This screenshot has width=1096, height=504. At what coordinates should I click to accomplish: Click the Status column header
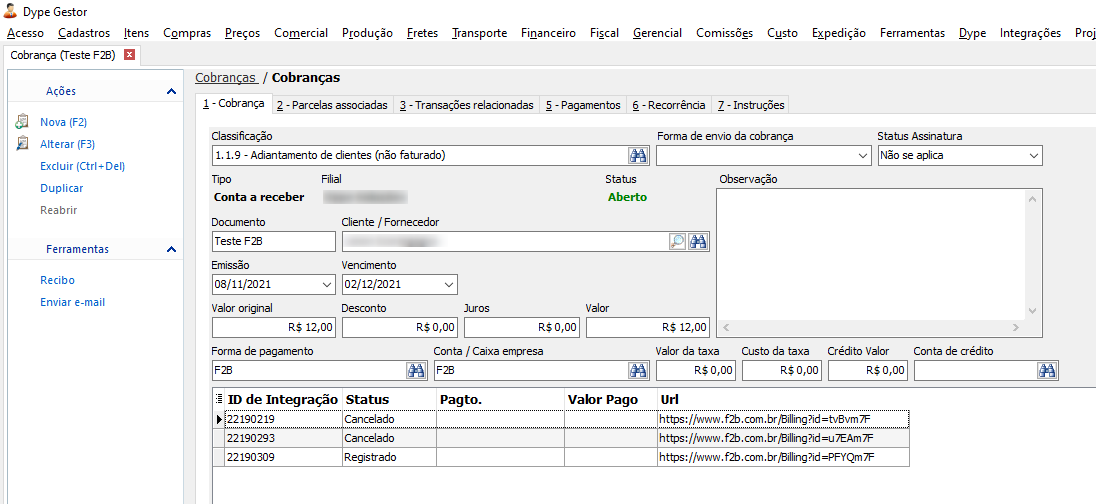(x=389, y=399)
